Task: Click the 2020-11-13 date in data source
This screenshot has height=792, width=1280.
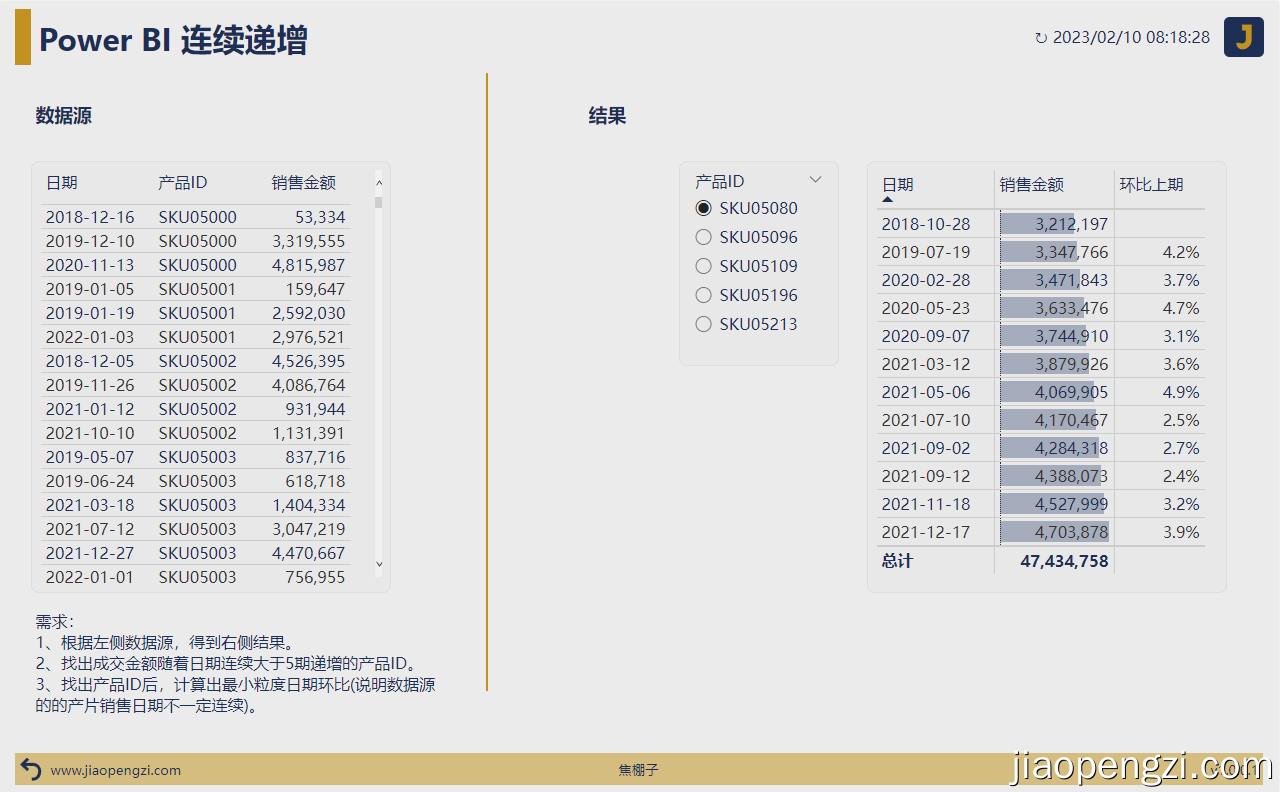Action: click(x=90, y=265)
